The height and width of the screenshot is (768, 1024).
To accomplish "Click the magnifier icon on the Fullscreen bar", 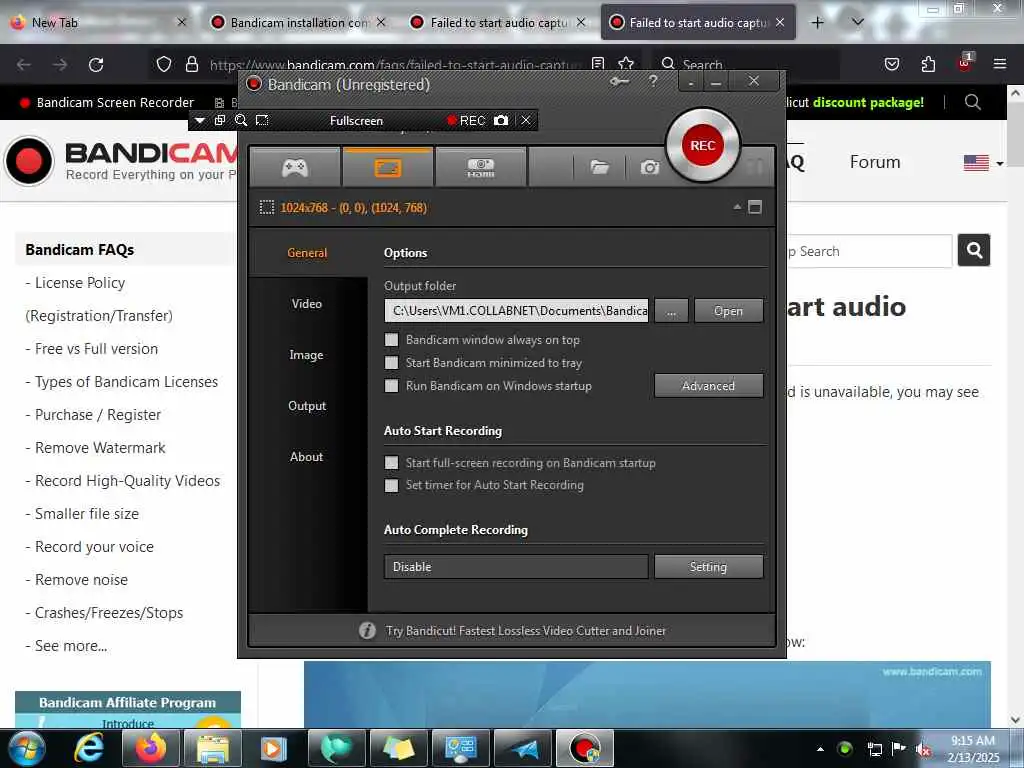I will click(241, 120).
